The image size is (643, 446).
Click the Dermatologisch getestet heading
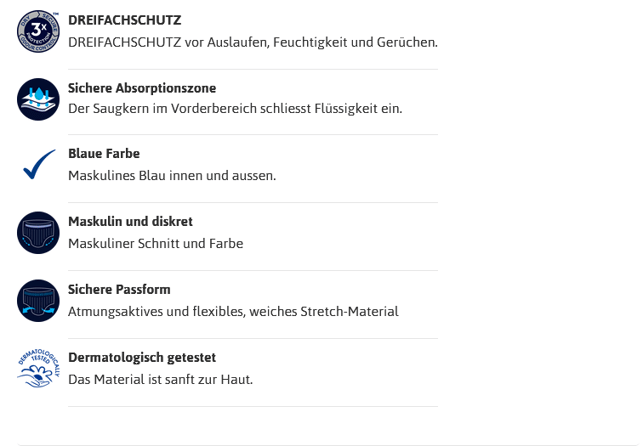[x=142, y=357]
